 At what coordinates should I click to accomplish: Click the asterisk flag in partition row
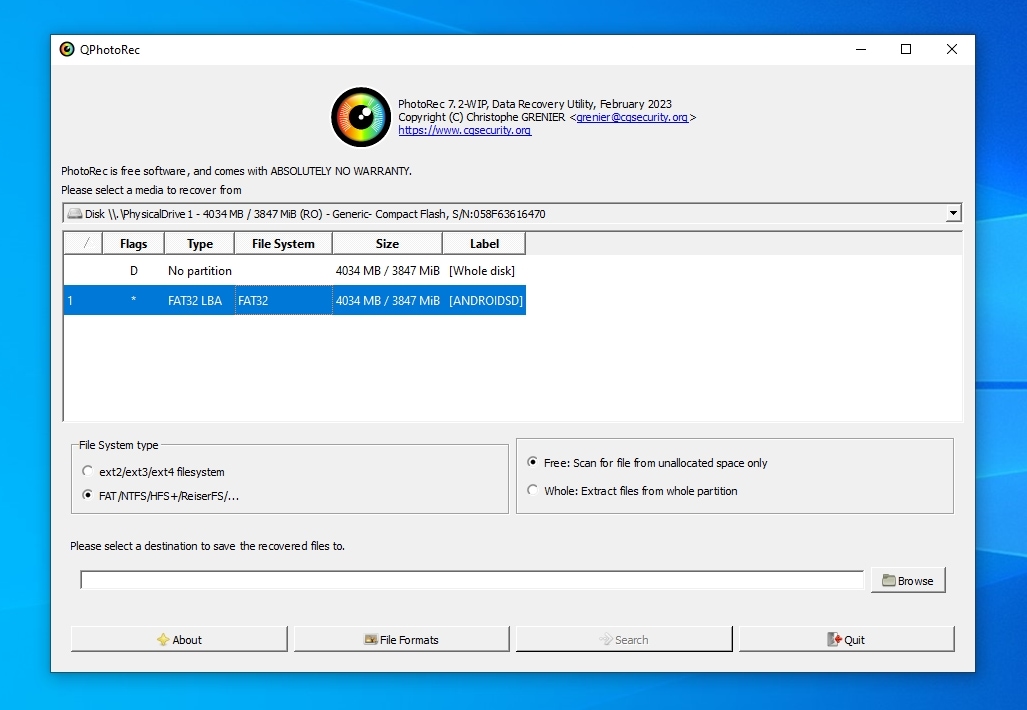click(134, 301)
